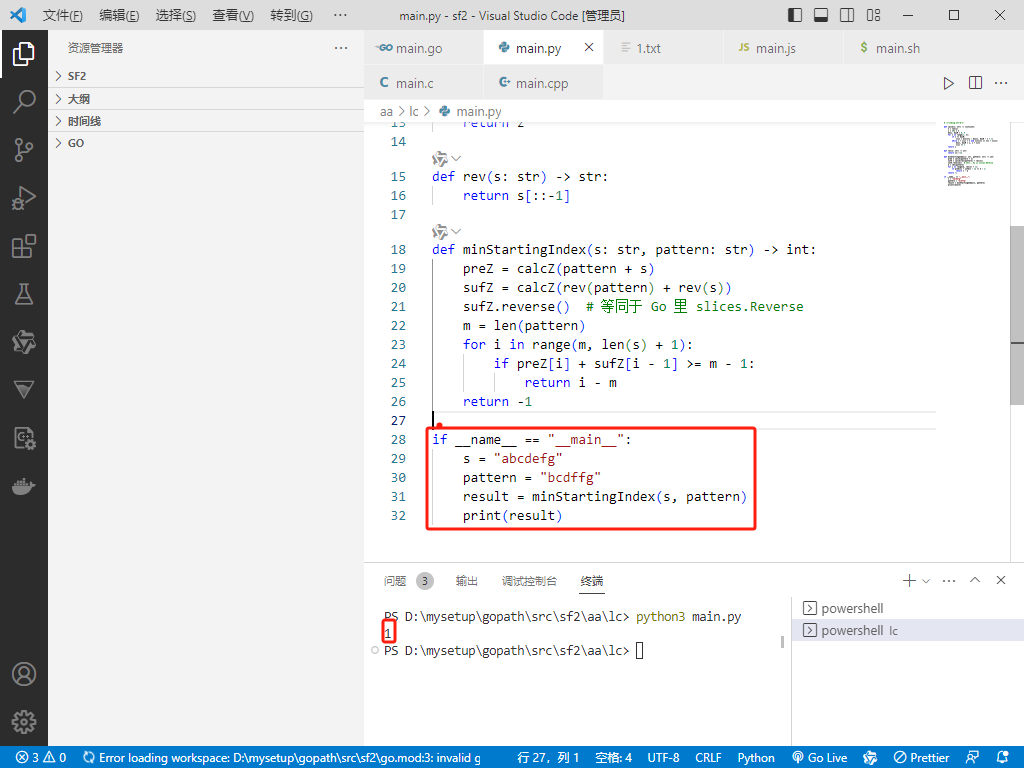
Task: Toggle the bottom panel visibility
Action: click(821, 15)
